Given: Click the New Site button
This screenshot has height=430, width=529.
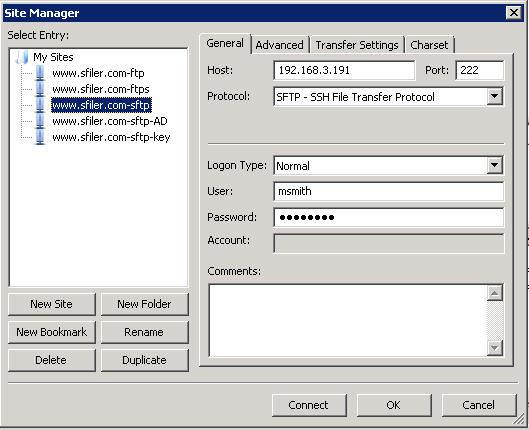Looking at the screenshot, I should [52, 304].
